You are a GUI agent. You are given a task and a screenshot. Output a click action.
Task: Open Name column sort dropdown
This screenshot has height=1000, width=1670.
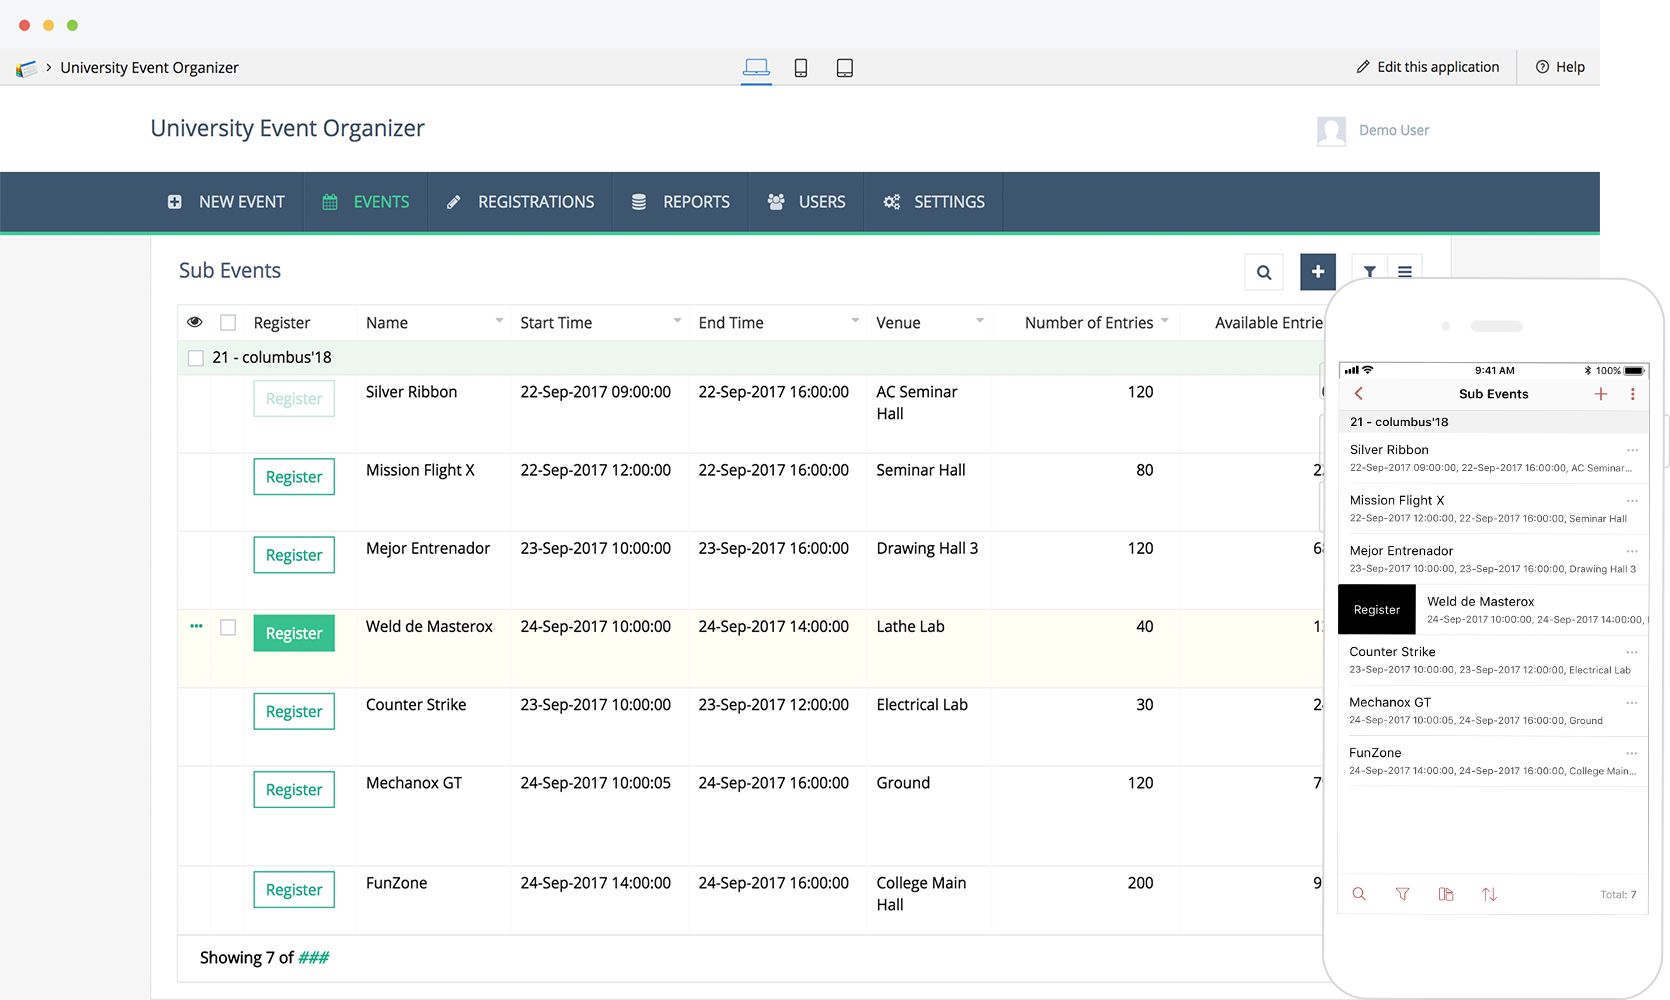[499, 321]
